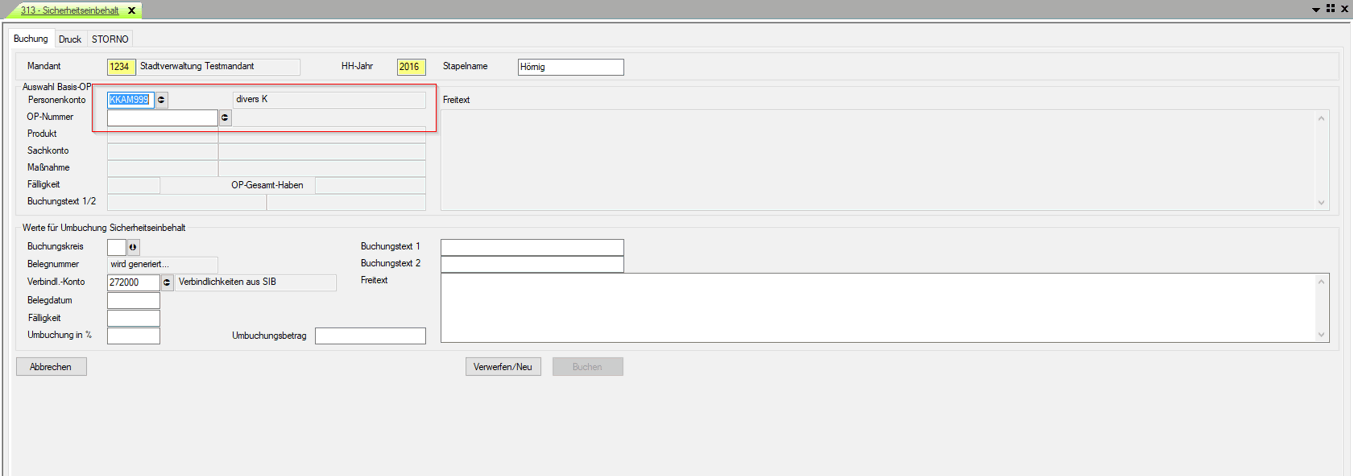
Task: Open the Buchungskreis selection icon
Action: pos(133,247)
